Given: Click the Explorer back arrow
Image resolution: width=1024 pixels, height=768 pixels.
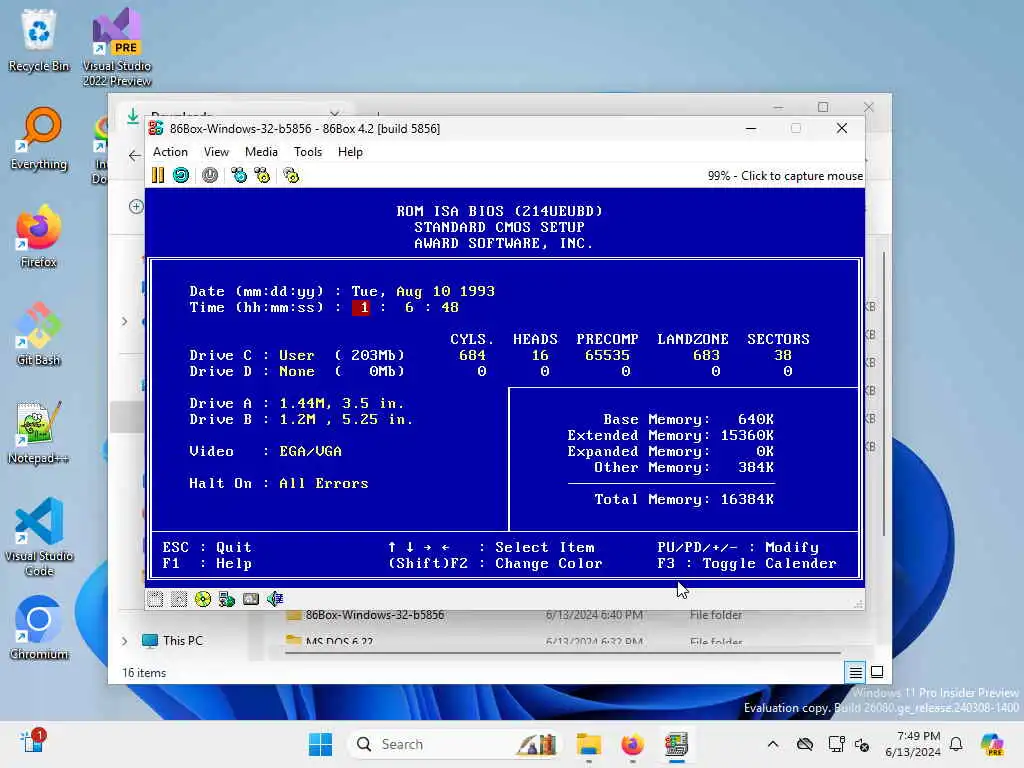Looking at the screenshot, I should click(x=135, y=155).
